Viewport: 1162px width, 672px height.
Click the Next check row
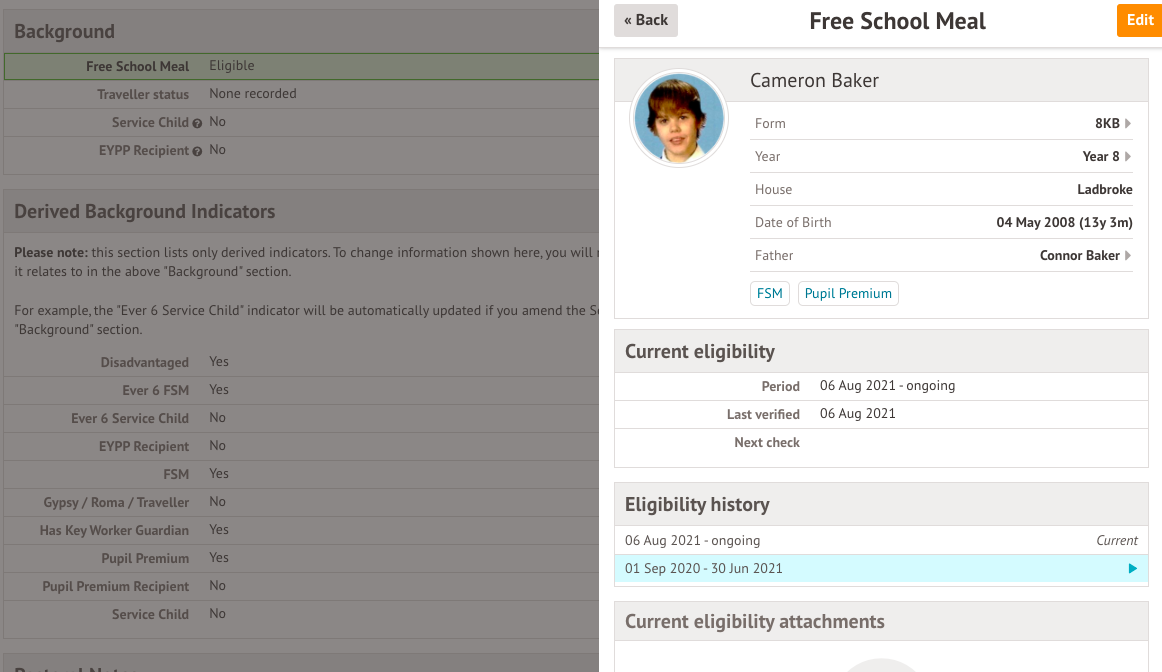pyautogui.click(x=880, y=442)
